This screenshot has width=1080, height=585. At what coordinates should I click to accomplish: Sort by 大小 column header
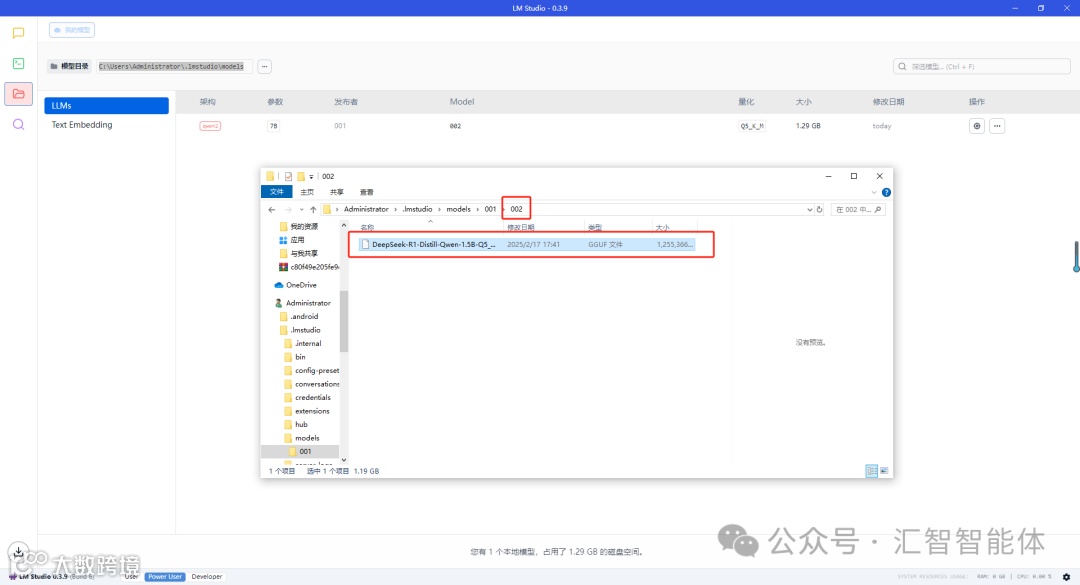662,227
